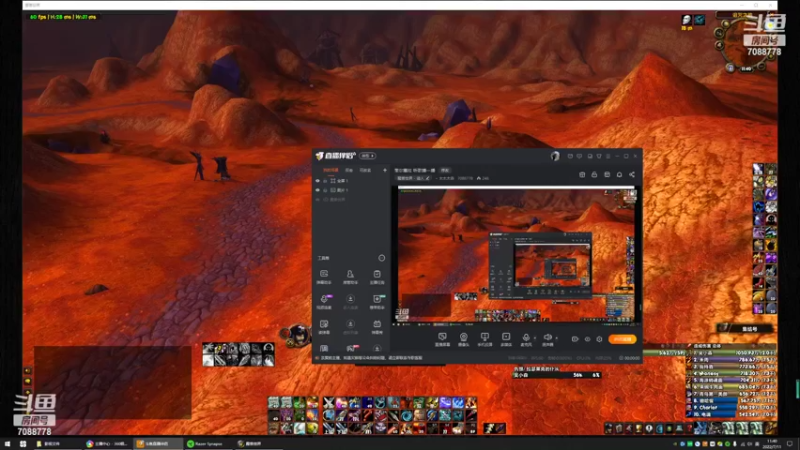Toggle visibility eye of the greyed third source

click(317, 199)
